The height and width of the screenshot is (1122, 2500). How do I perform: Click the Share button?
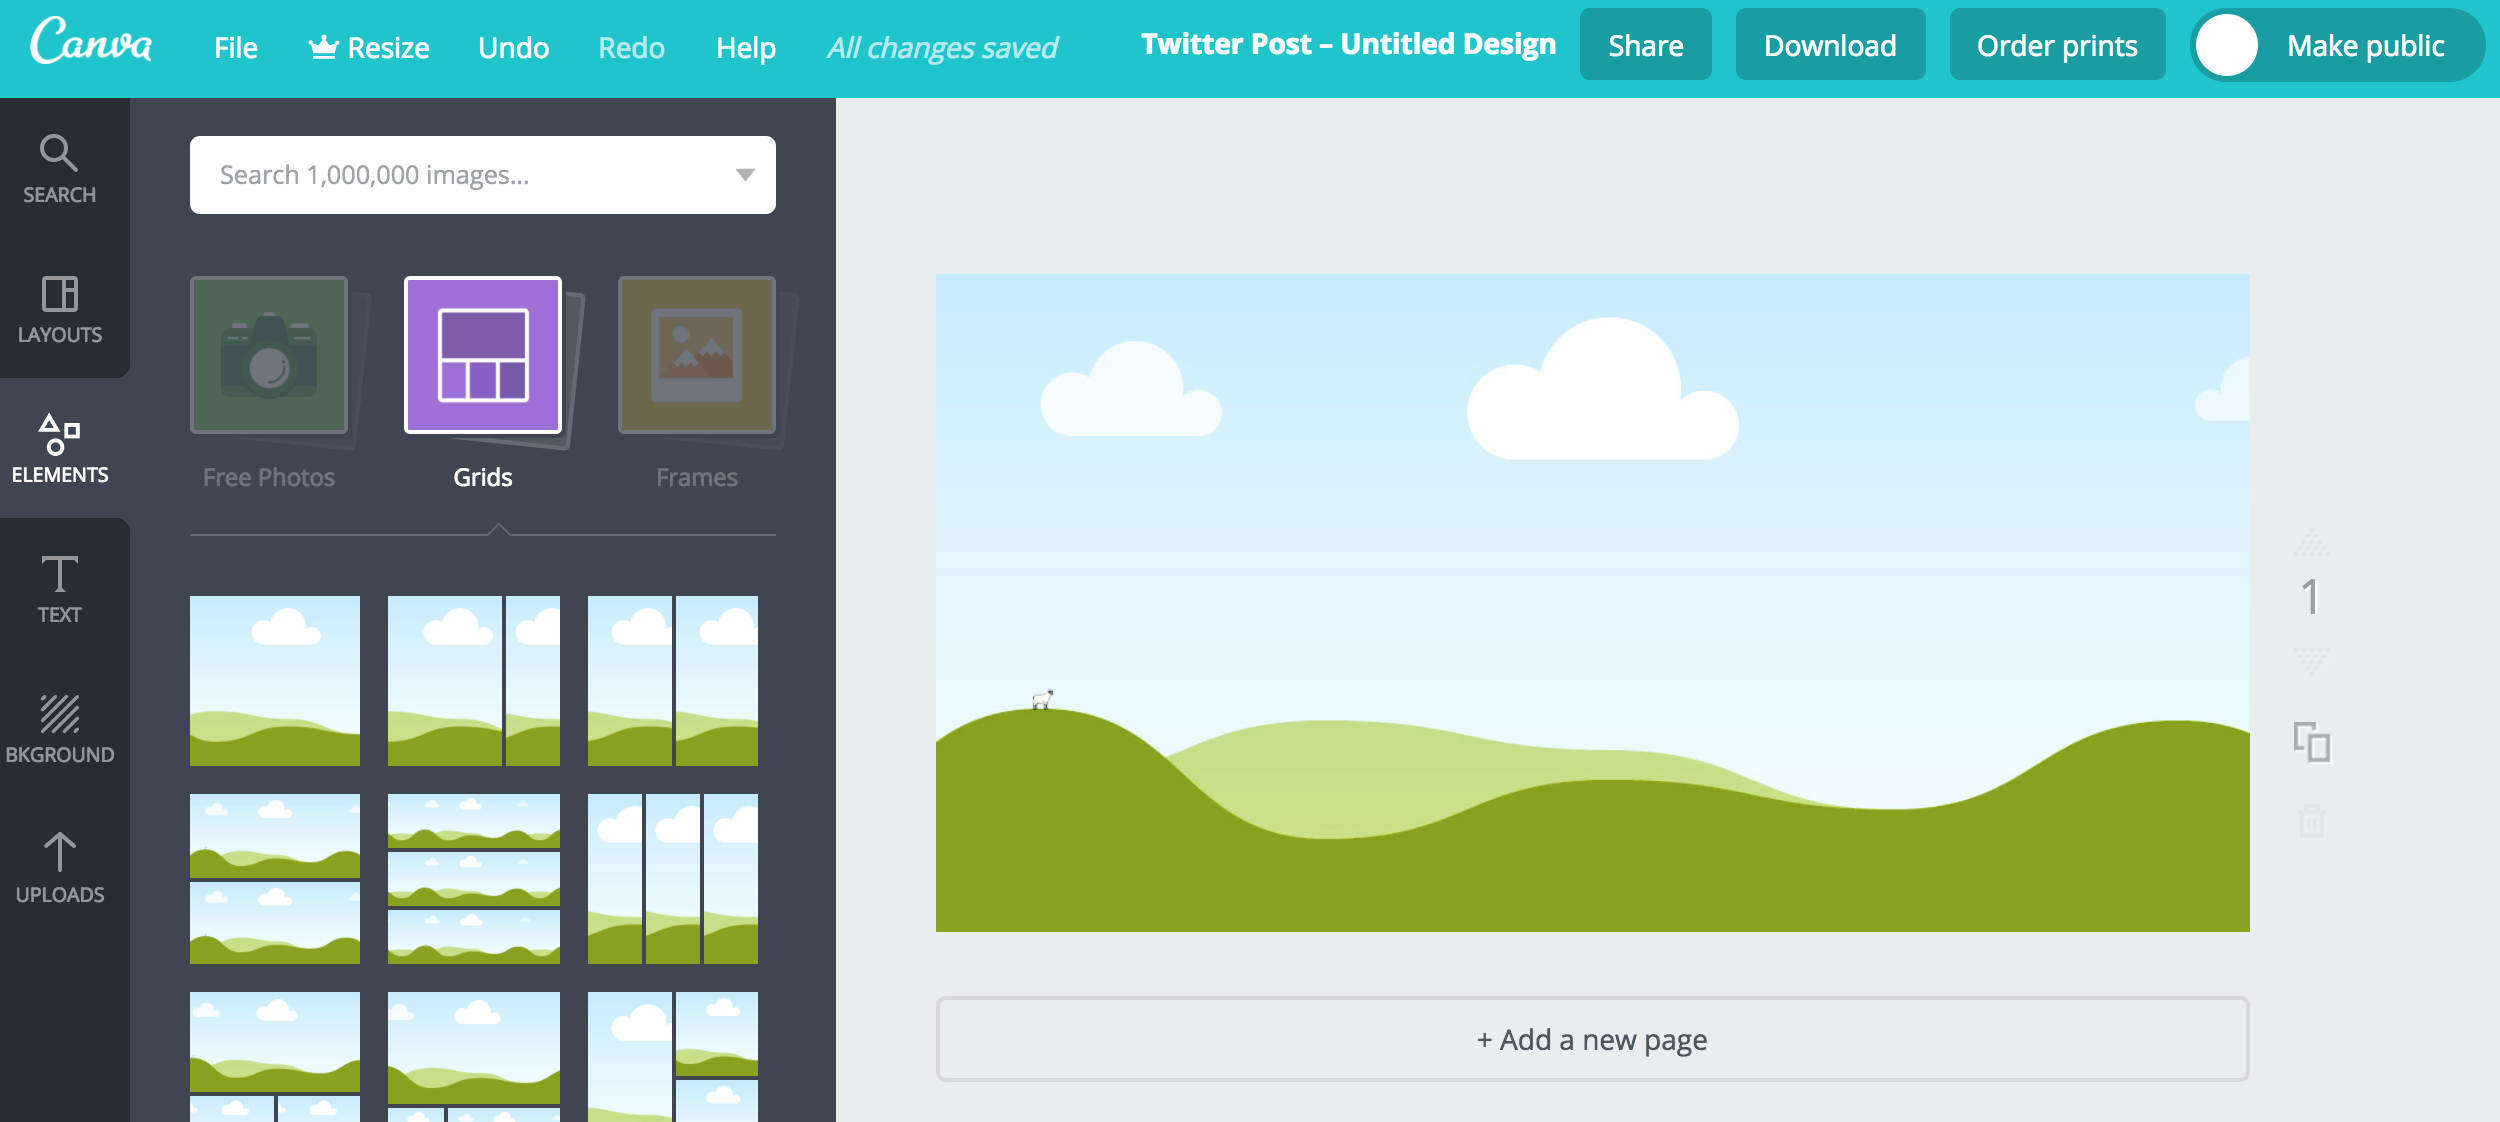pyautogui.click(x=1645, y=46)
